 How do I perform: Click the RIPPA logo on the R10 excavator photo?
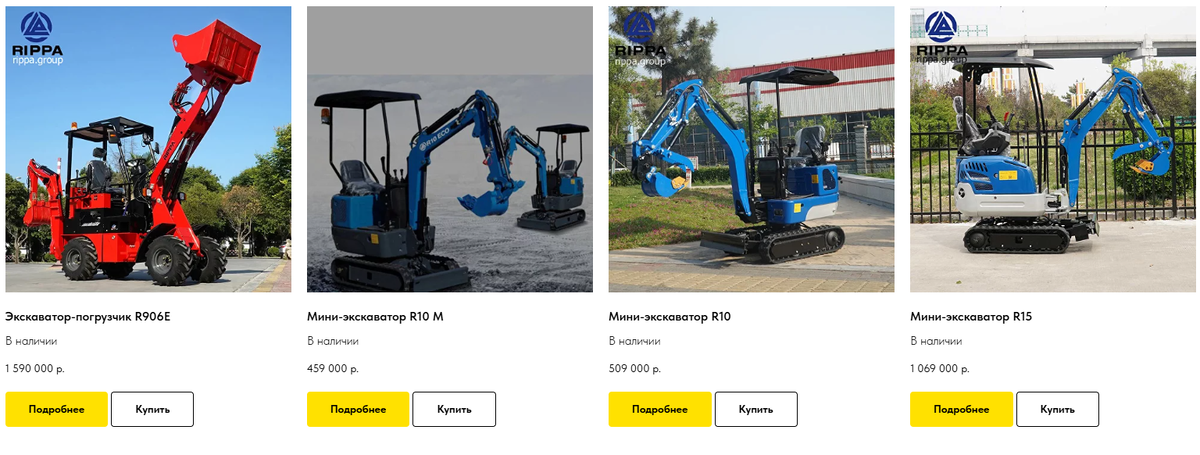(x=639, y=38)
